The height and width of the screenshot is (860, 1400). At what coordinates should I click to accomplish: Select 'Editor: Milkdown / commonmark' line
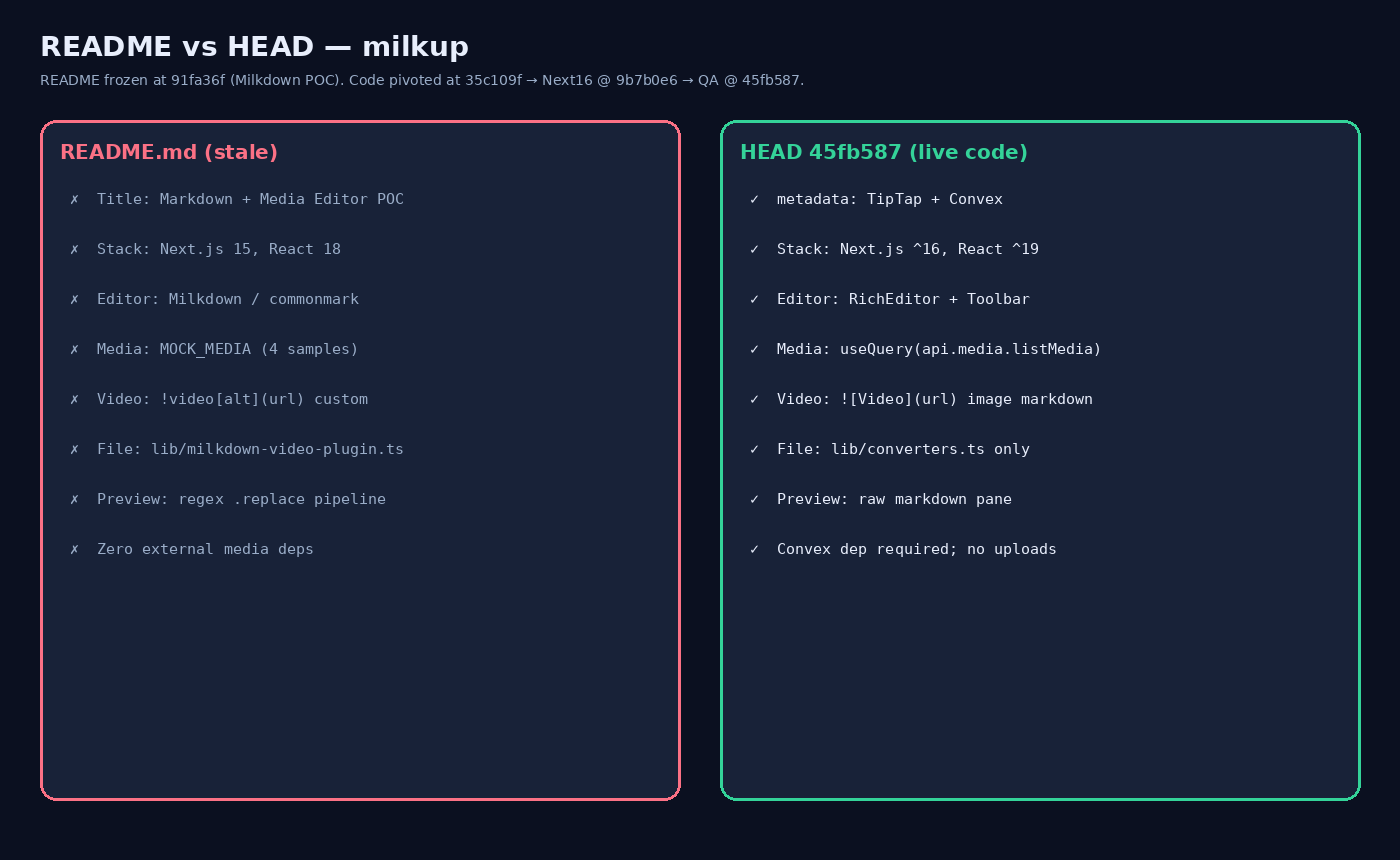click(228, 299)
